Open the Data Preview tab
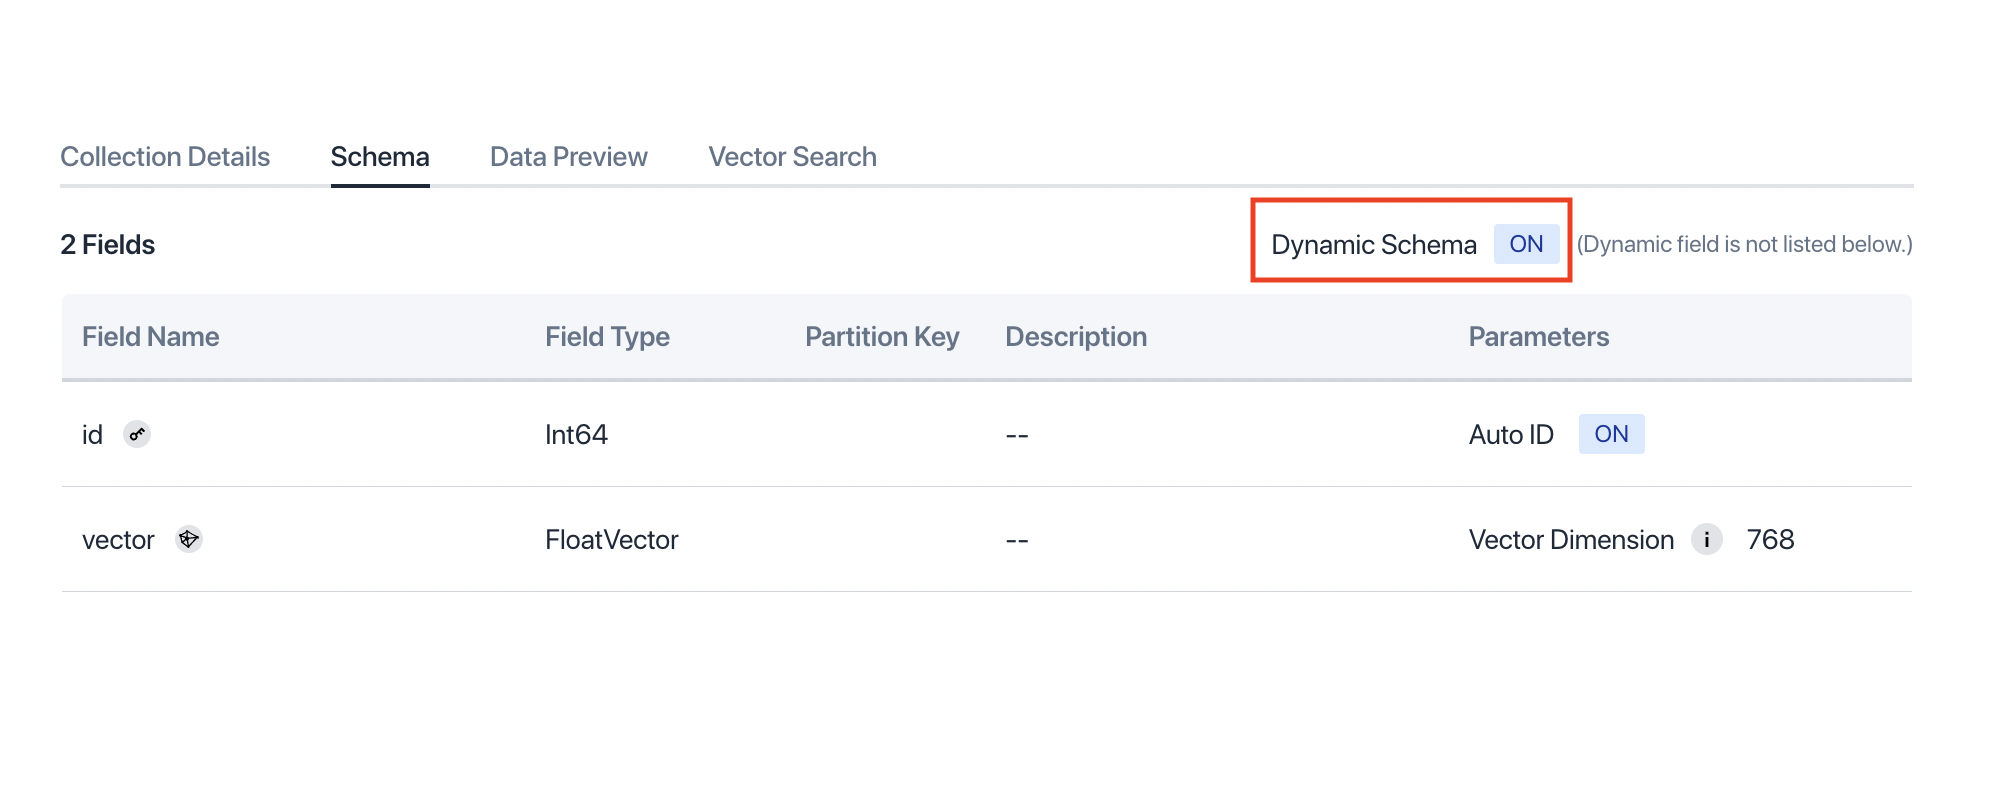 [568, 156]
